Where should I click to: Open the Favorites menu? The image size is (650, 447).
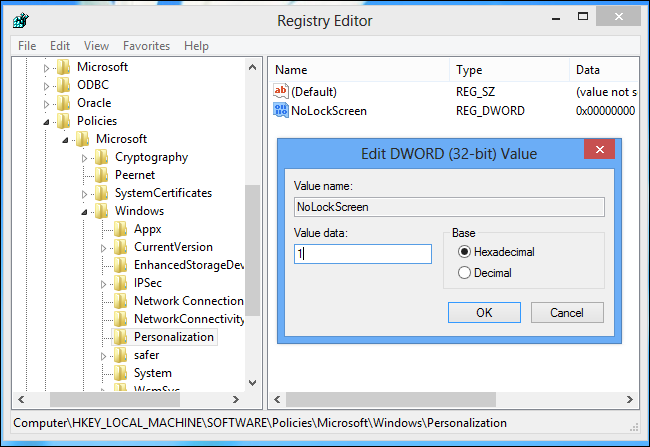tap(146, 46)
